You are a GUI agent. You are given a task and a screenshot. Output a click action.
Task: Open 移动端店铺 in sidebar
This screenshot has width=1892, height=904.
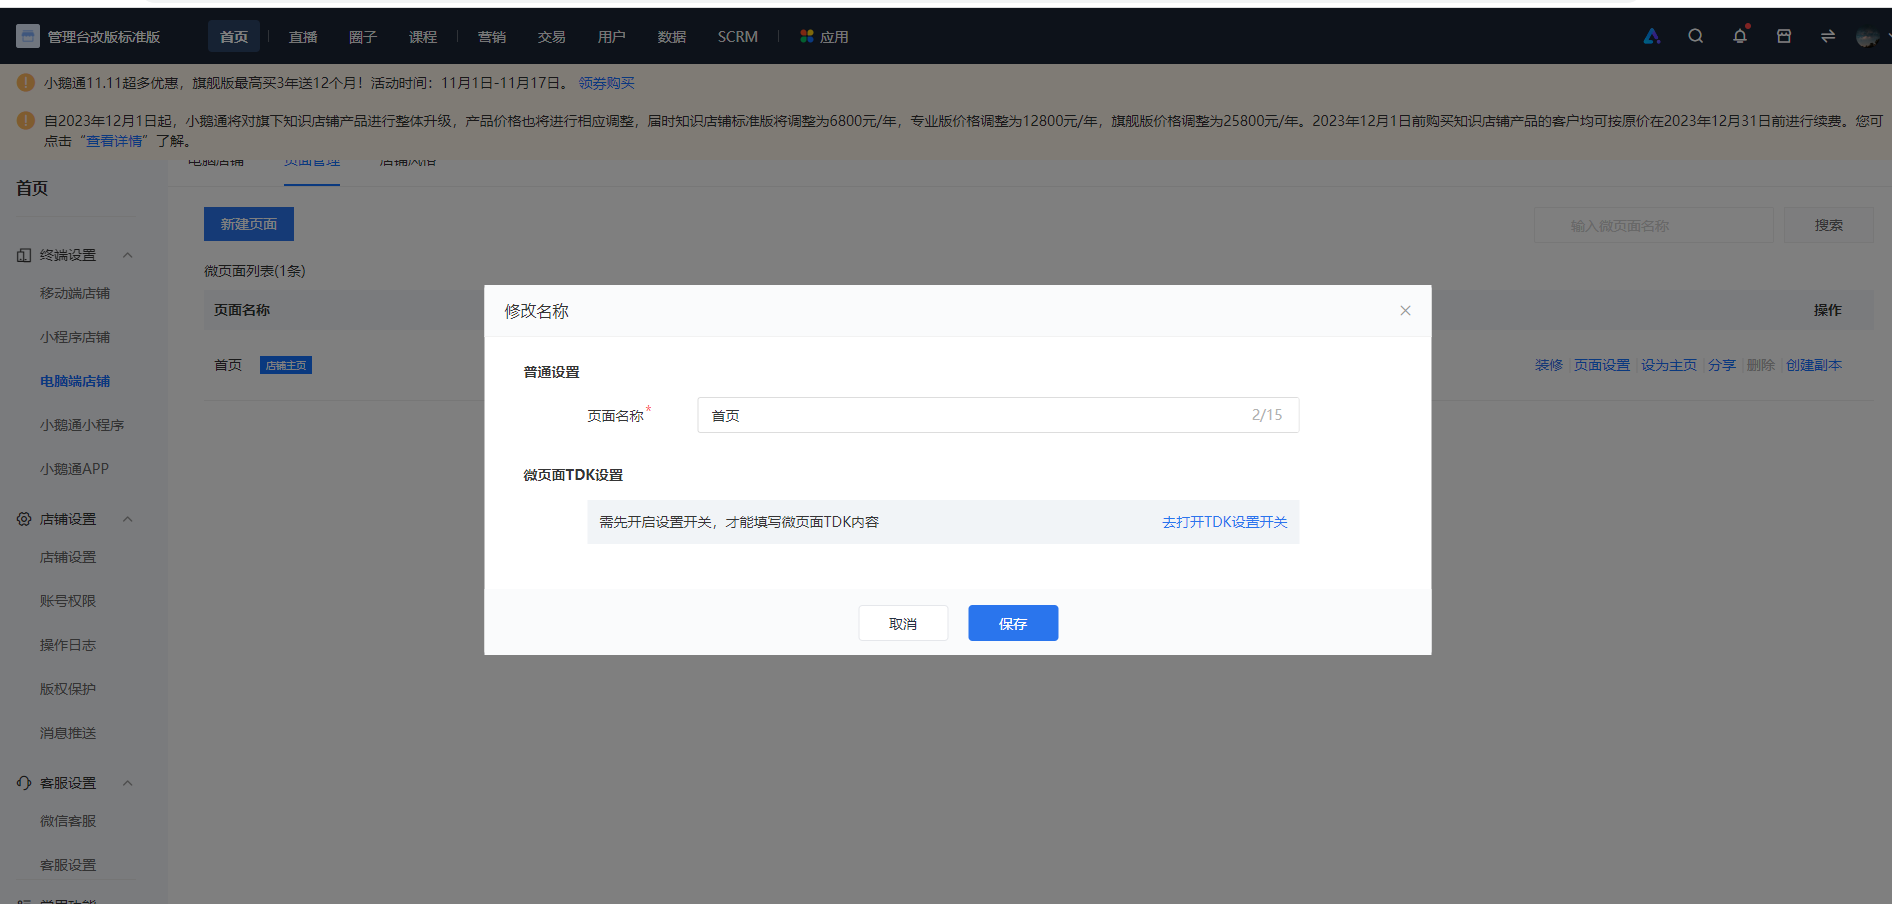(75, 293)
